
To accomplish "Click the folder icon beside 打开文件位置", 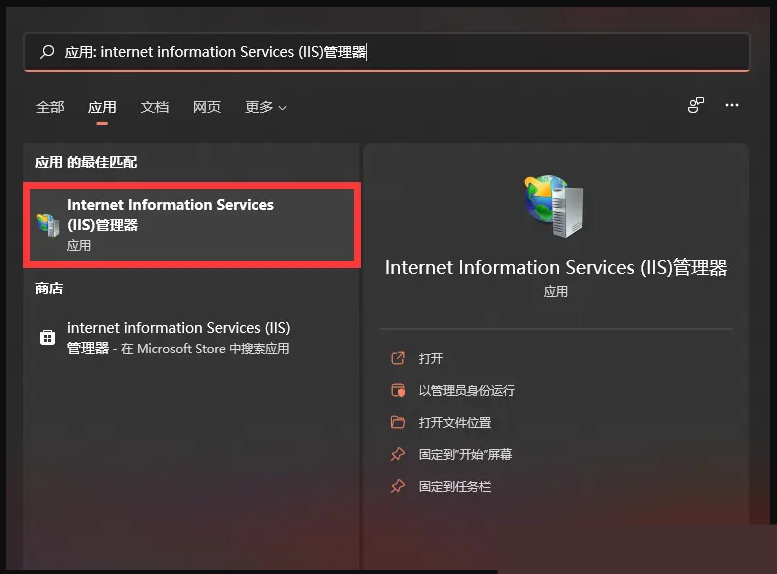I will (398, 422).
